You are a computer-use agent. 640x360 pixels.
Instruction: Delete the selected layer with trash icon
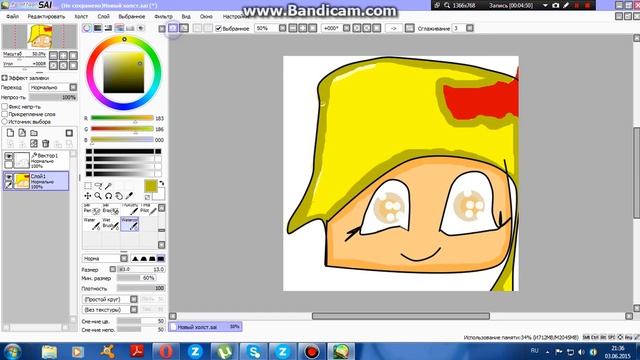point(46,143)
